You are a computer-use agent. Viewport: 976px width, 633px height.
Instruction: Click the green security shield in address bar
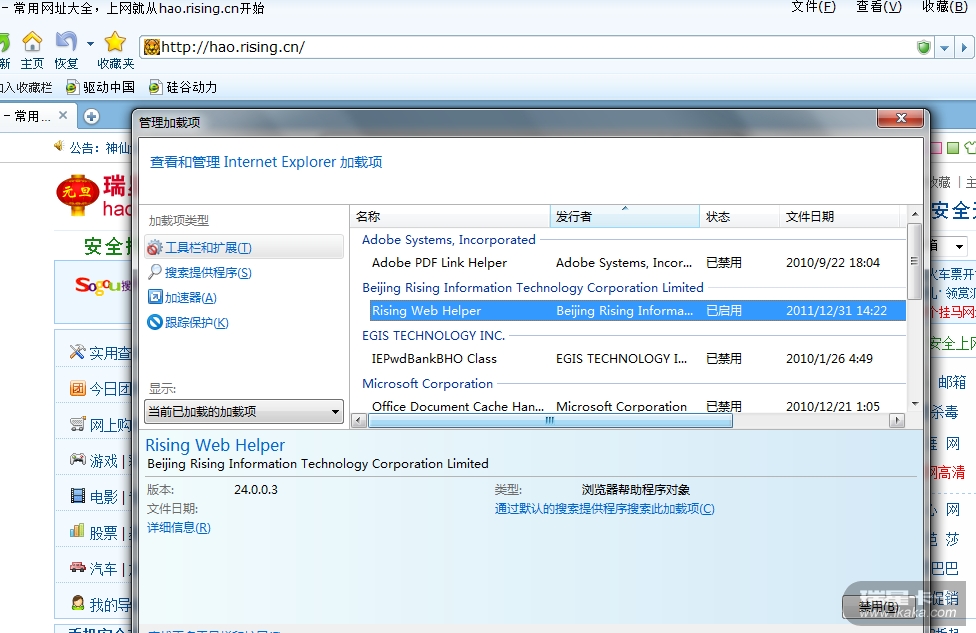tap(924, 47)
